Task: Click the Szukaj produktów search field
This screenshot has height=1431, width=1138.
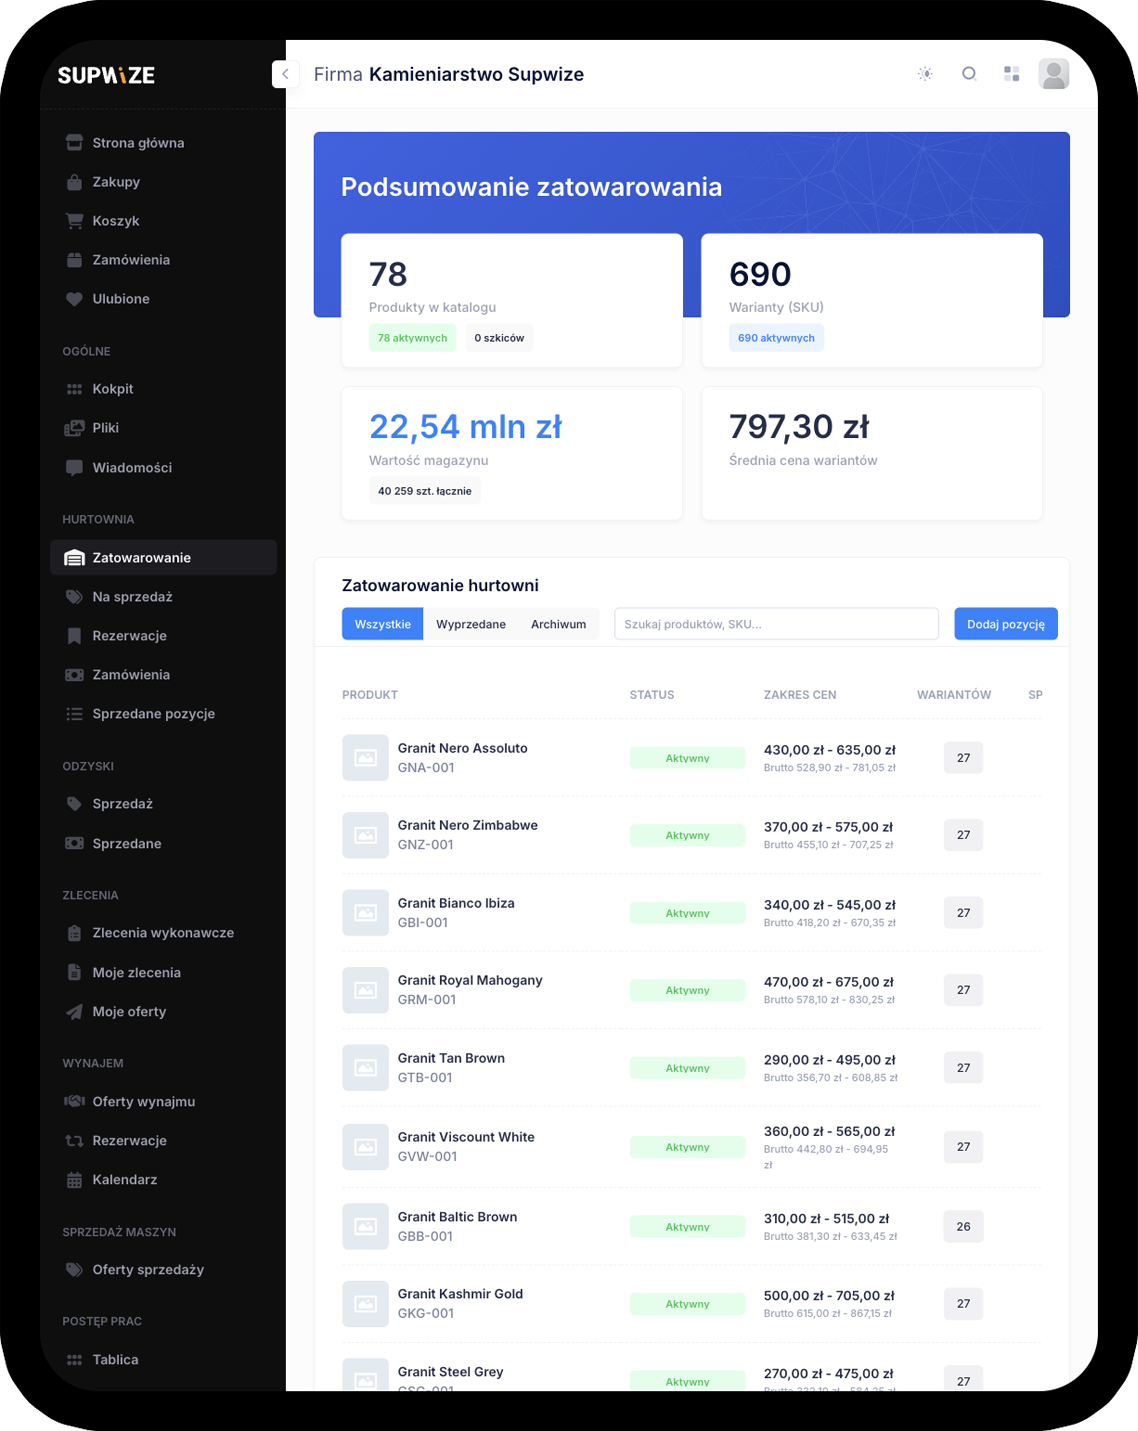Action: pyautogui.click(x=776, y=624)
